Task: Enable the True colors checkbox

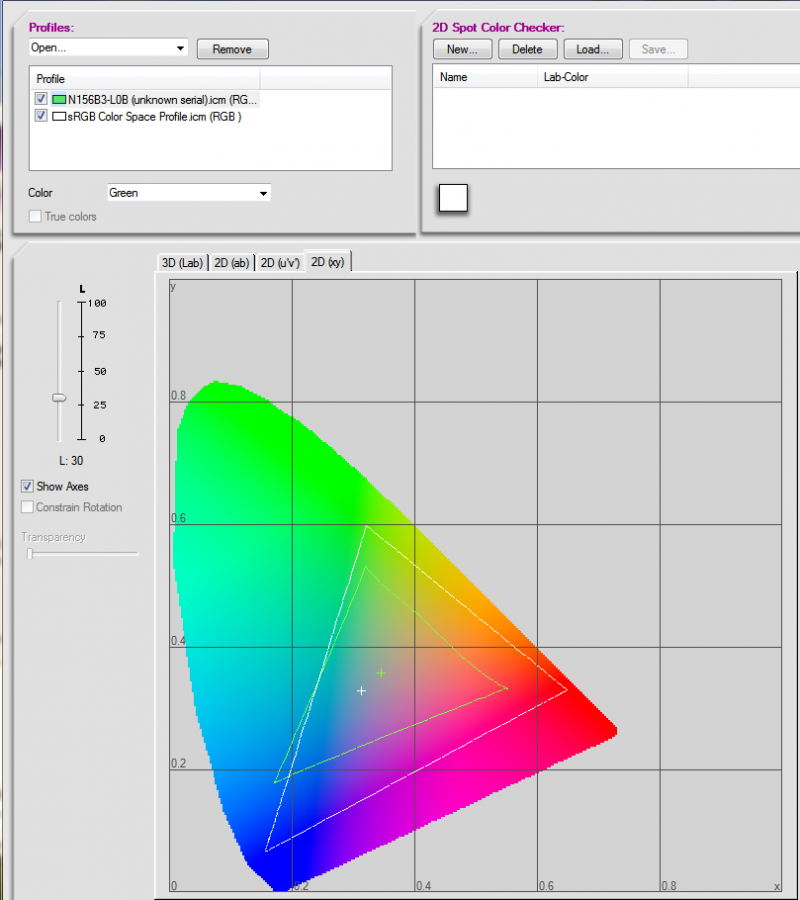Action: (35, 216)
